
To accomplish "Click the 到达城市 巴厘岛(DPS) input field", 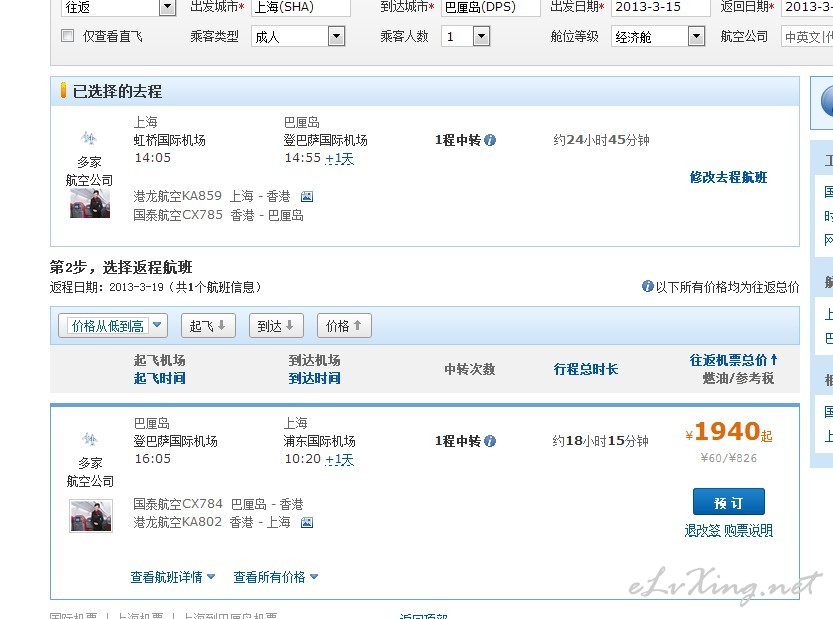I will coord(490,7).
